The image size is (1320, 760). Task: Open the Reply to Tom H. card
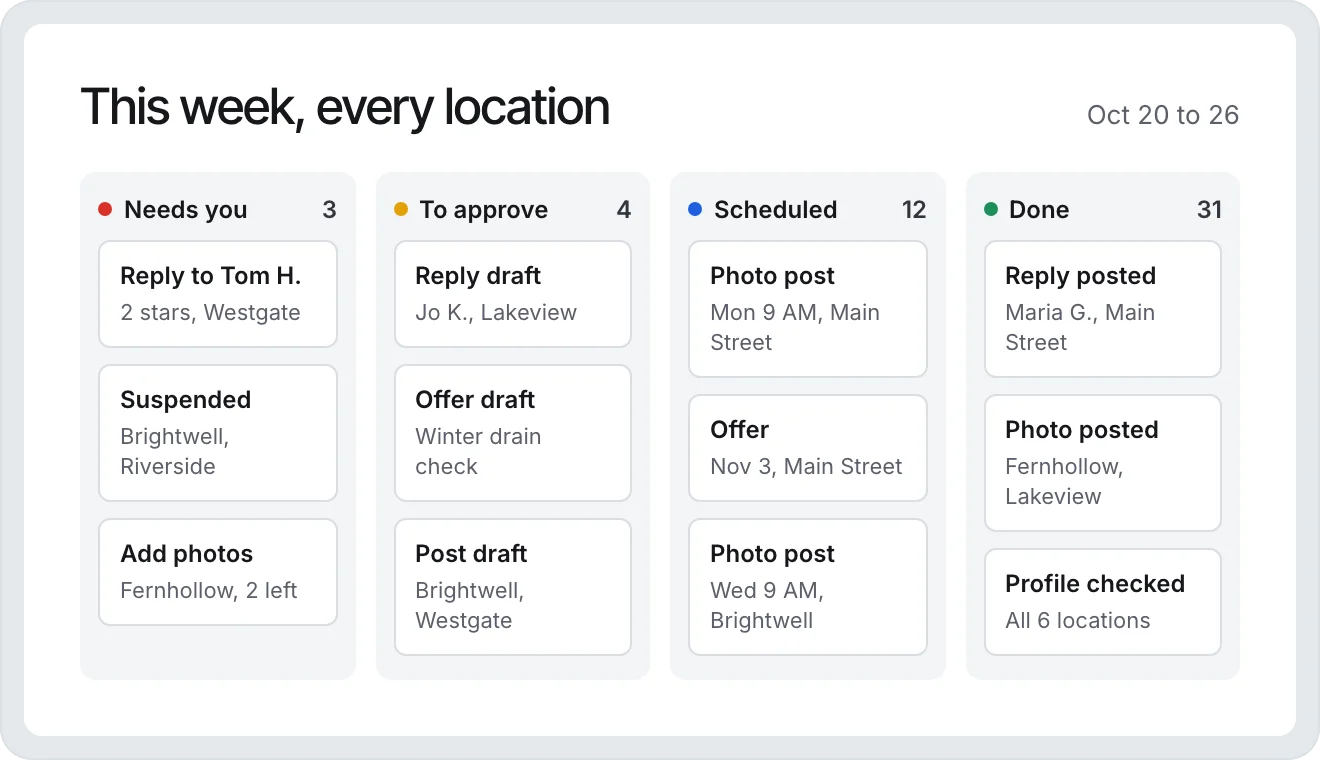(218, 294)
